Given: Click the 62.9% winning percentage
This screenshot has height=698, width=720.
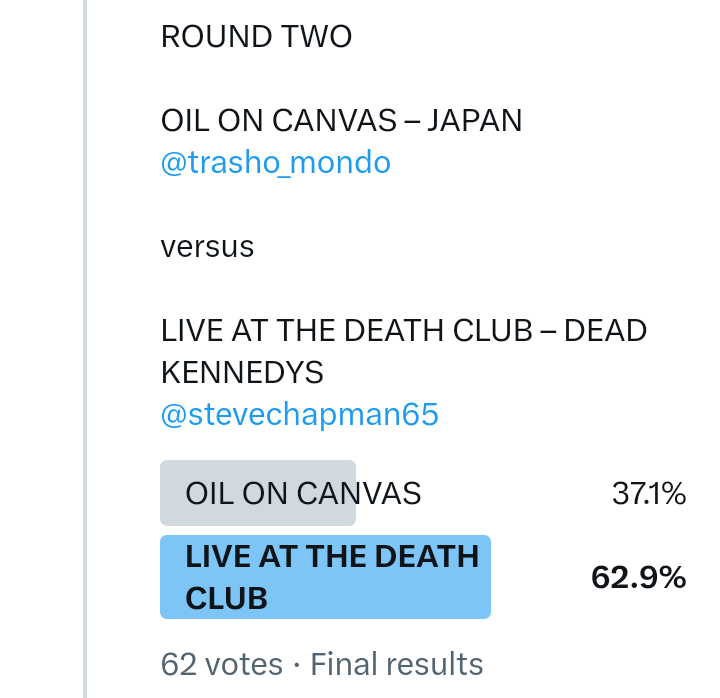Looking at the screenshot, I should coord(638,577).
